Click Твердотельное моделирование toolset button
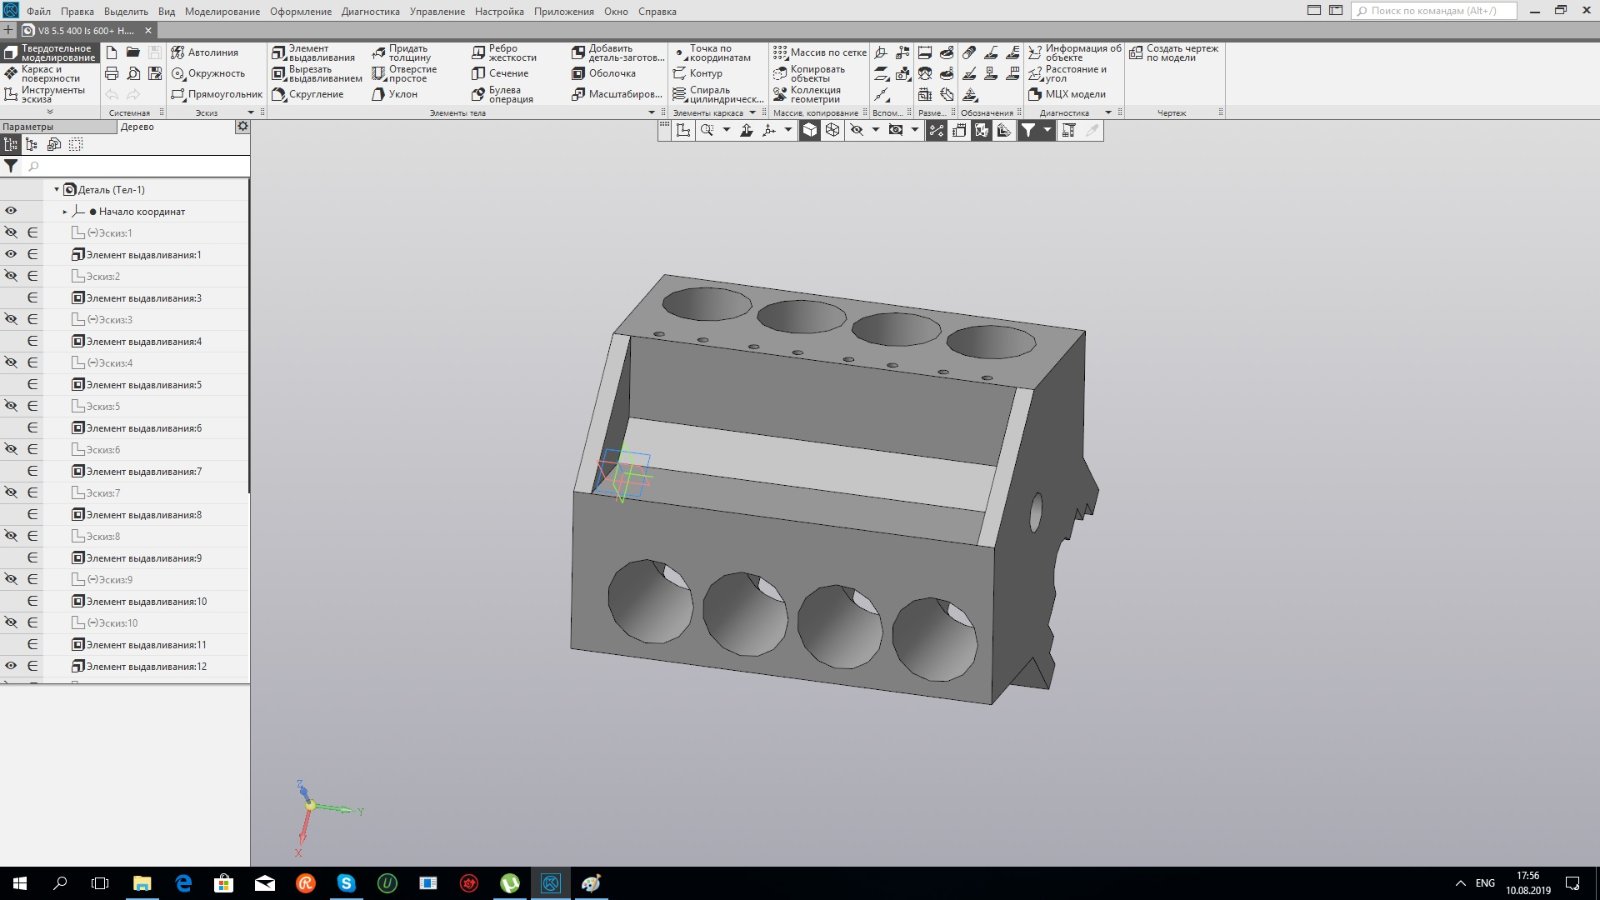Viewport: 1600px width, 900px height. pos(50,52)
